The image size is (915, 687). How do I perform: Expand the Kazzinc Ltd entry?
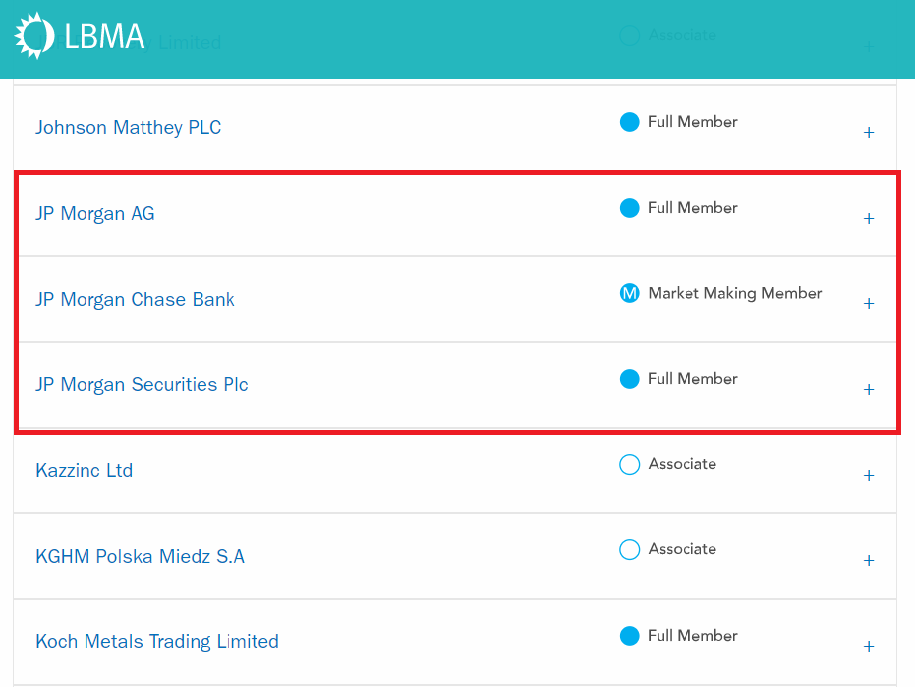point(869,475)
